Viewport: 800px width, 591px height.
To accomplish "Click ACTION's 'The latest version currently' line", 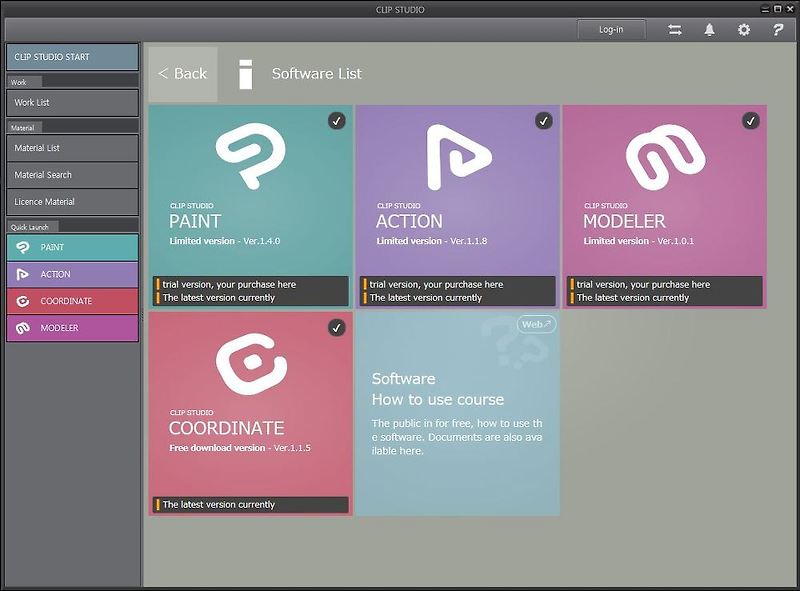I will point(426,298).
